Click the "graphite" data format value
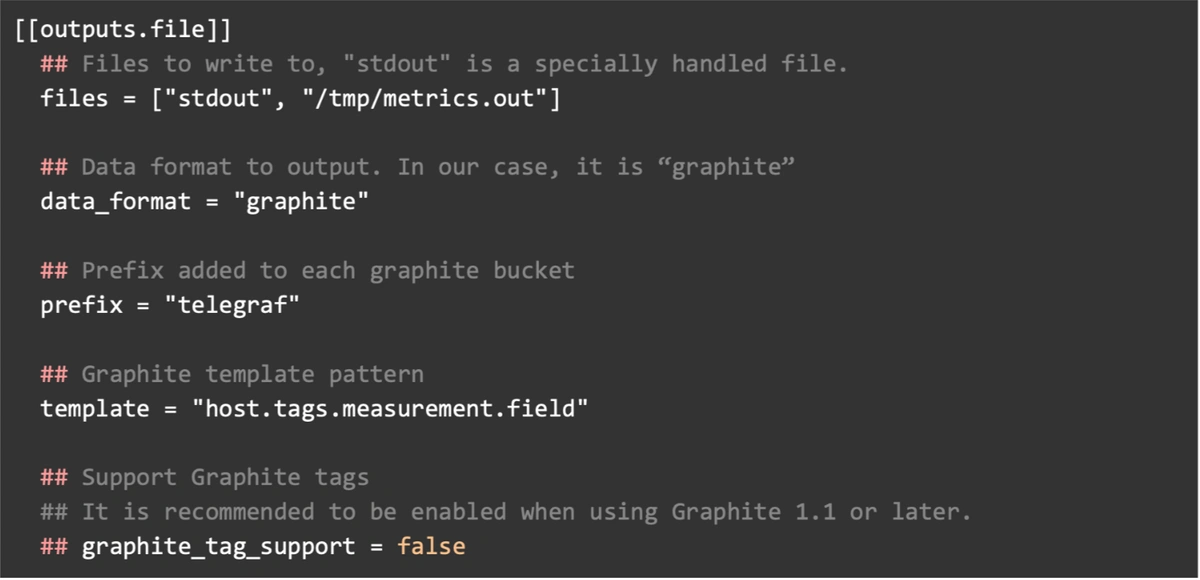1200x580 pixels. [x=301, y=201]
